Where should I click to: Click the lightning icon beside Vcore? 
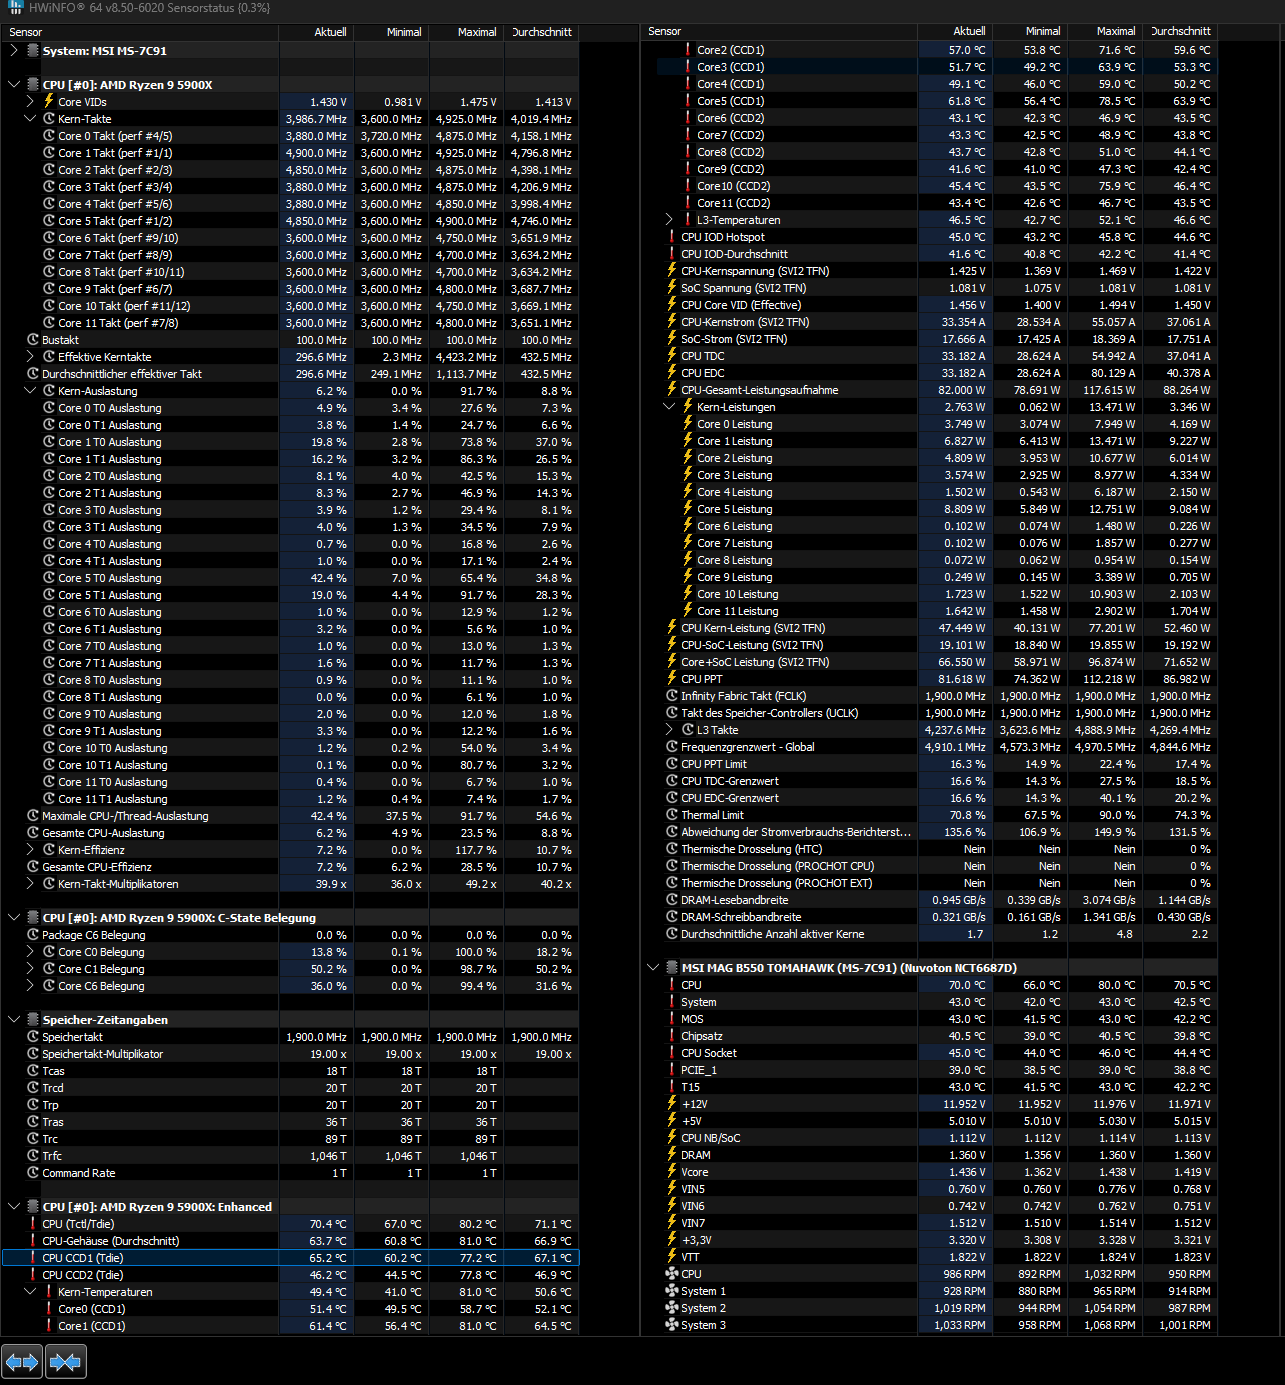[672, 1172]
